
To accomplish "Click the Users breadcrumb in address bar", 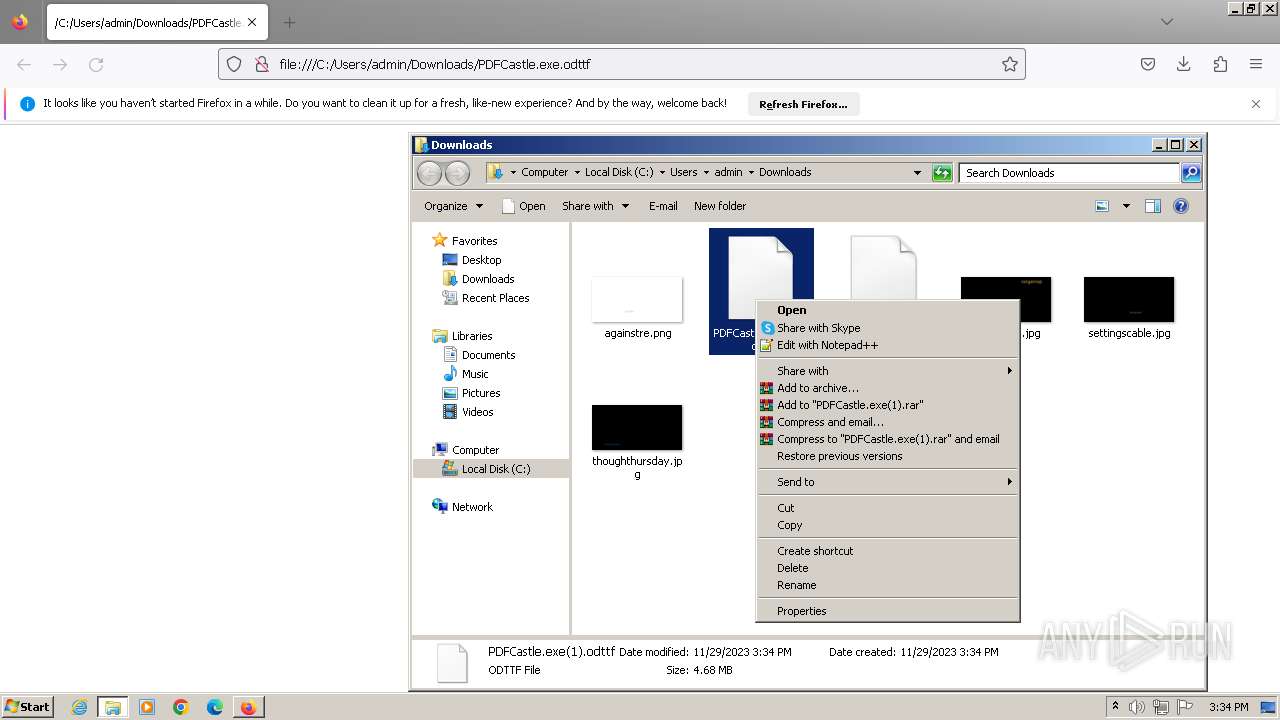I will [x=684, y=172].
